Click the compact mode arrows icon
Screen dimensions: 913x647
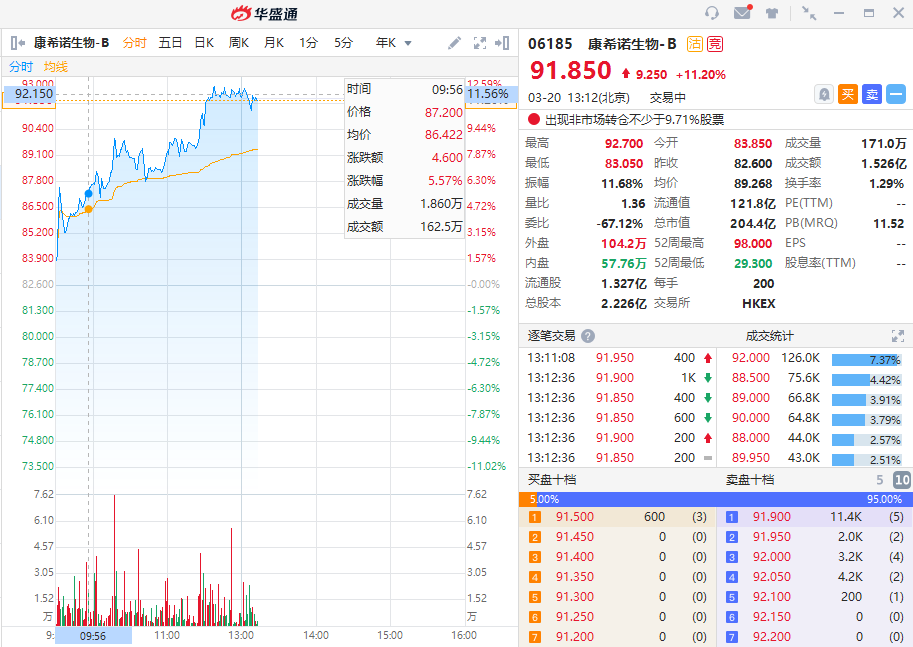point(809,13)
